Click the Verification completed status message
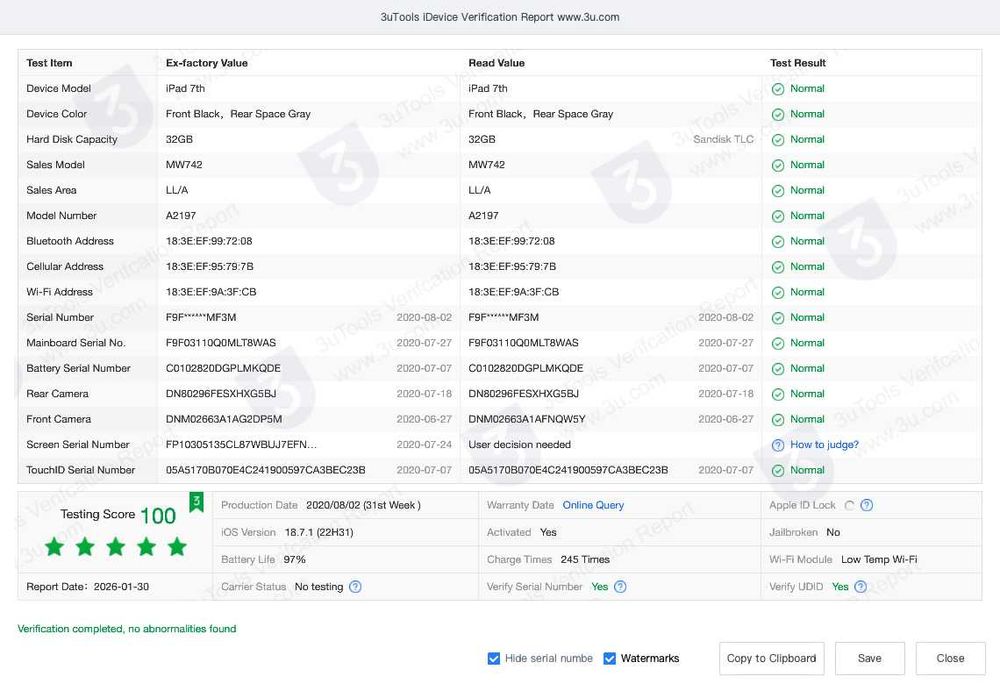Image resolution: width=1000 pixels, height=689 pixels. [x=126, y=628]
